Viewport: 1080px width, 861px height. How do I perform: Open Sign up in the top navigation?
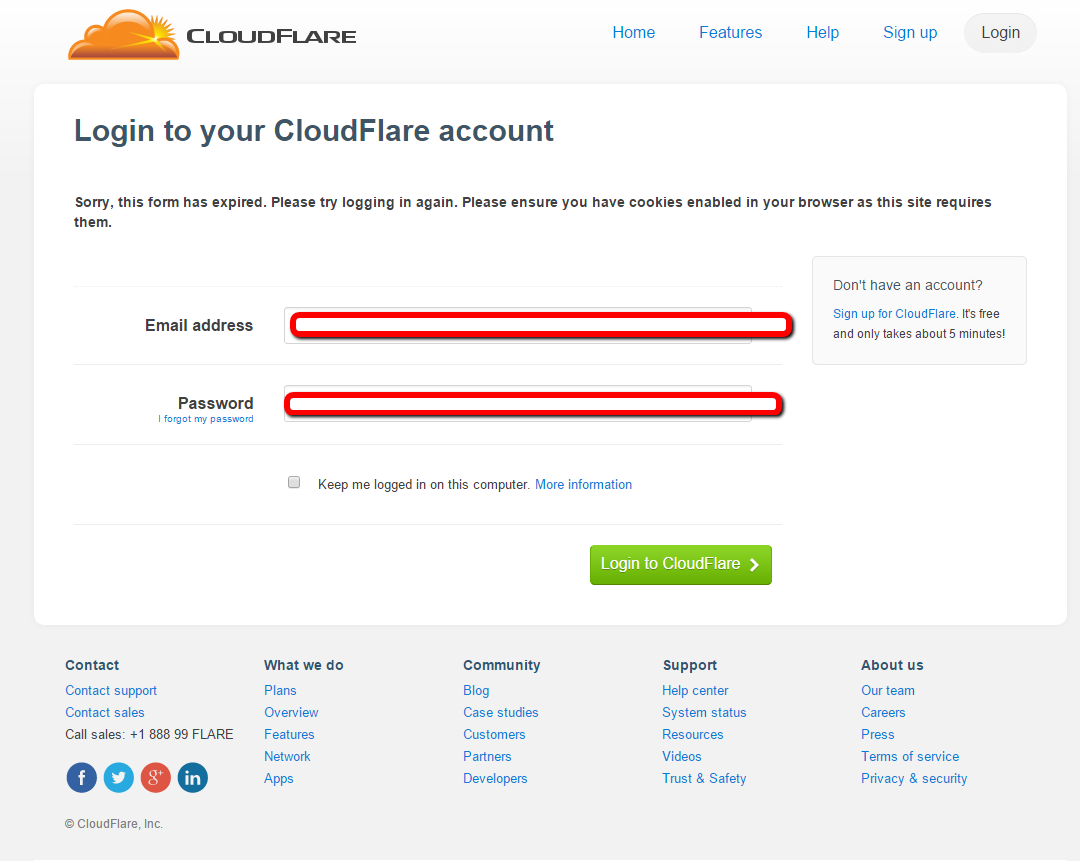pyautogui.click(x=910, y=32)
